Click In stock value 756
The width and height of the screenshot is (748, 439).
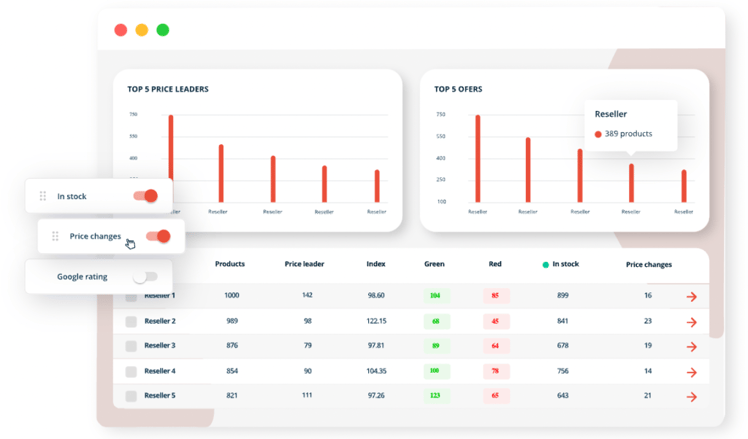563,371
